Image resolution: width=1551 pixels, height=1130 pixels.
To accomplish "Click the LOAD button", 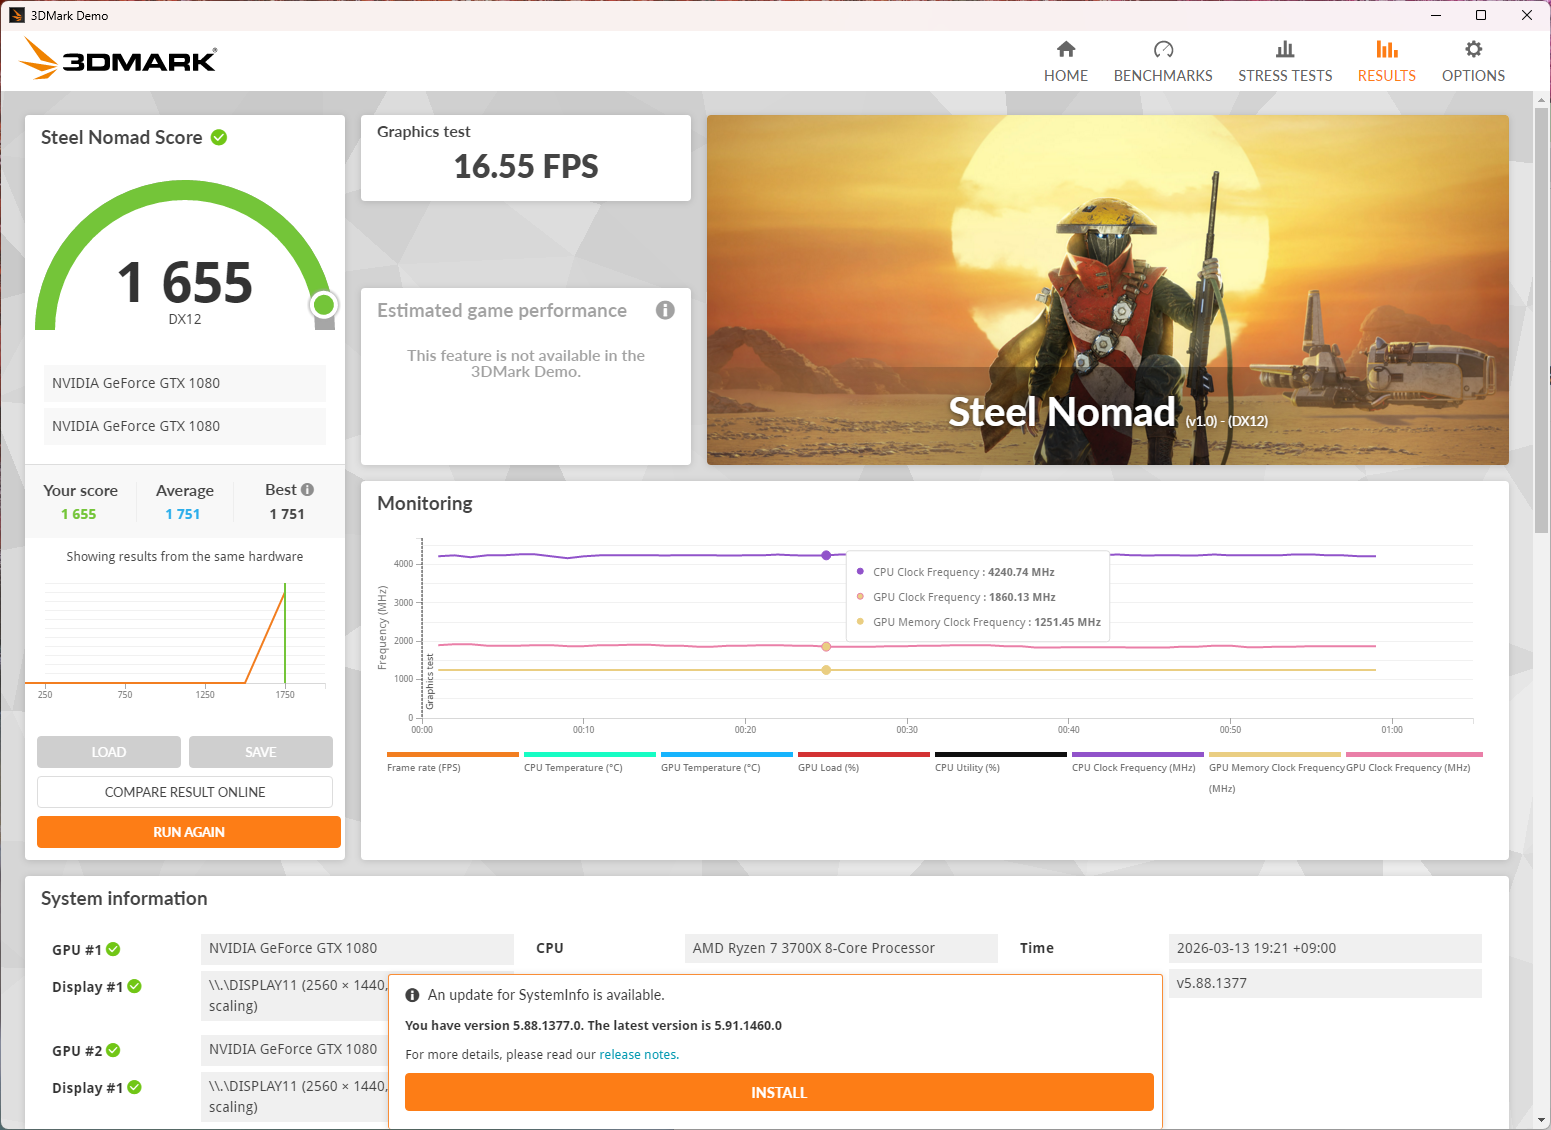I will pyautogui.click(x=109, y=752).
